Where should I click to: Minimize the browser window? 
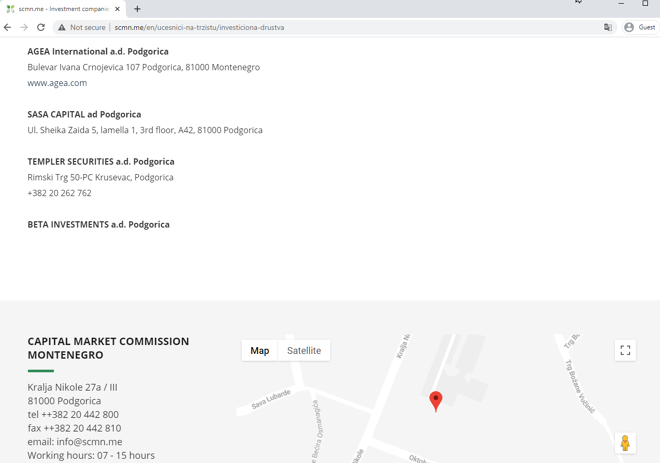click(x=621, y=3)
